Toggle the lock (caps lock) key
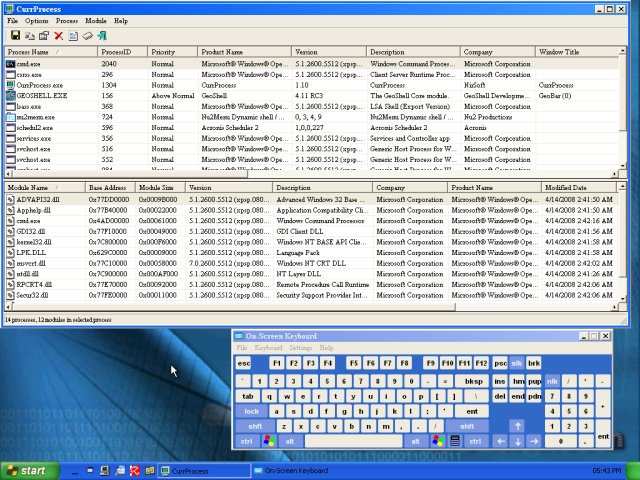 coord(251,411)
